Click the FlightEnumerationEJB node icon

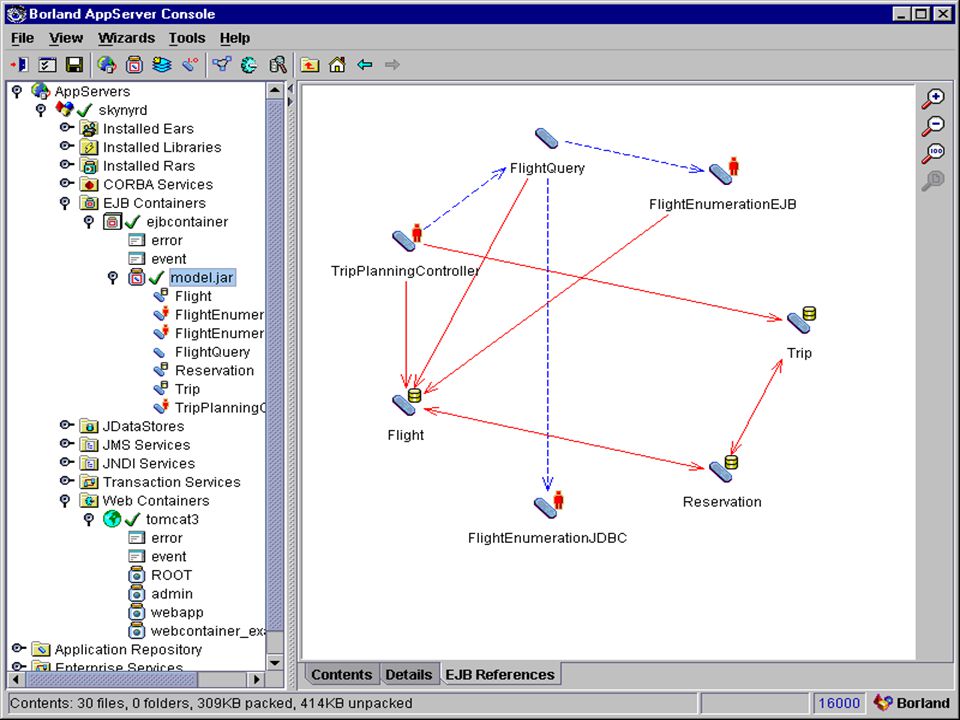coord(724,170)
